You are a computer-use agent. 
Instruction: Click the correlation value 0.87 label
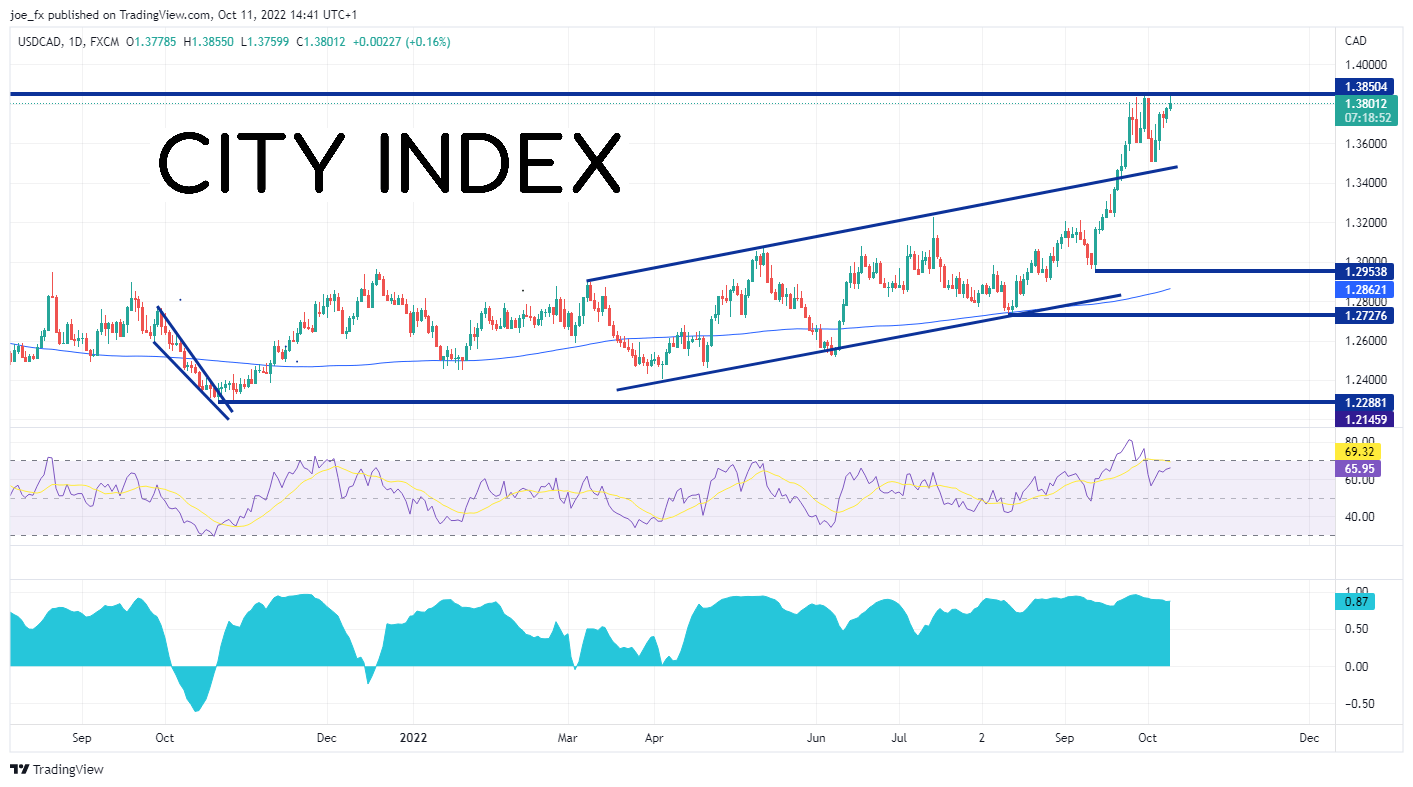(1354, 601)
